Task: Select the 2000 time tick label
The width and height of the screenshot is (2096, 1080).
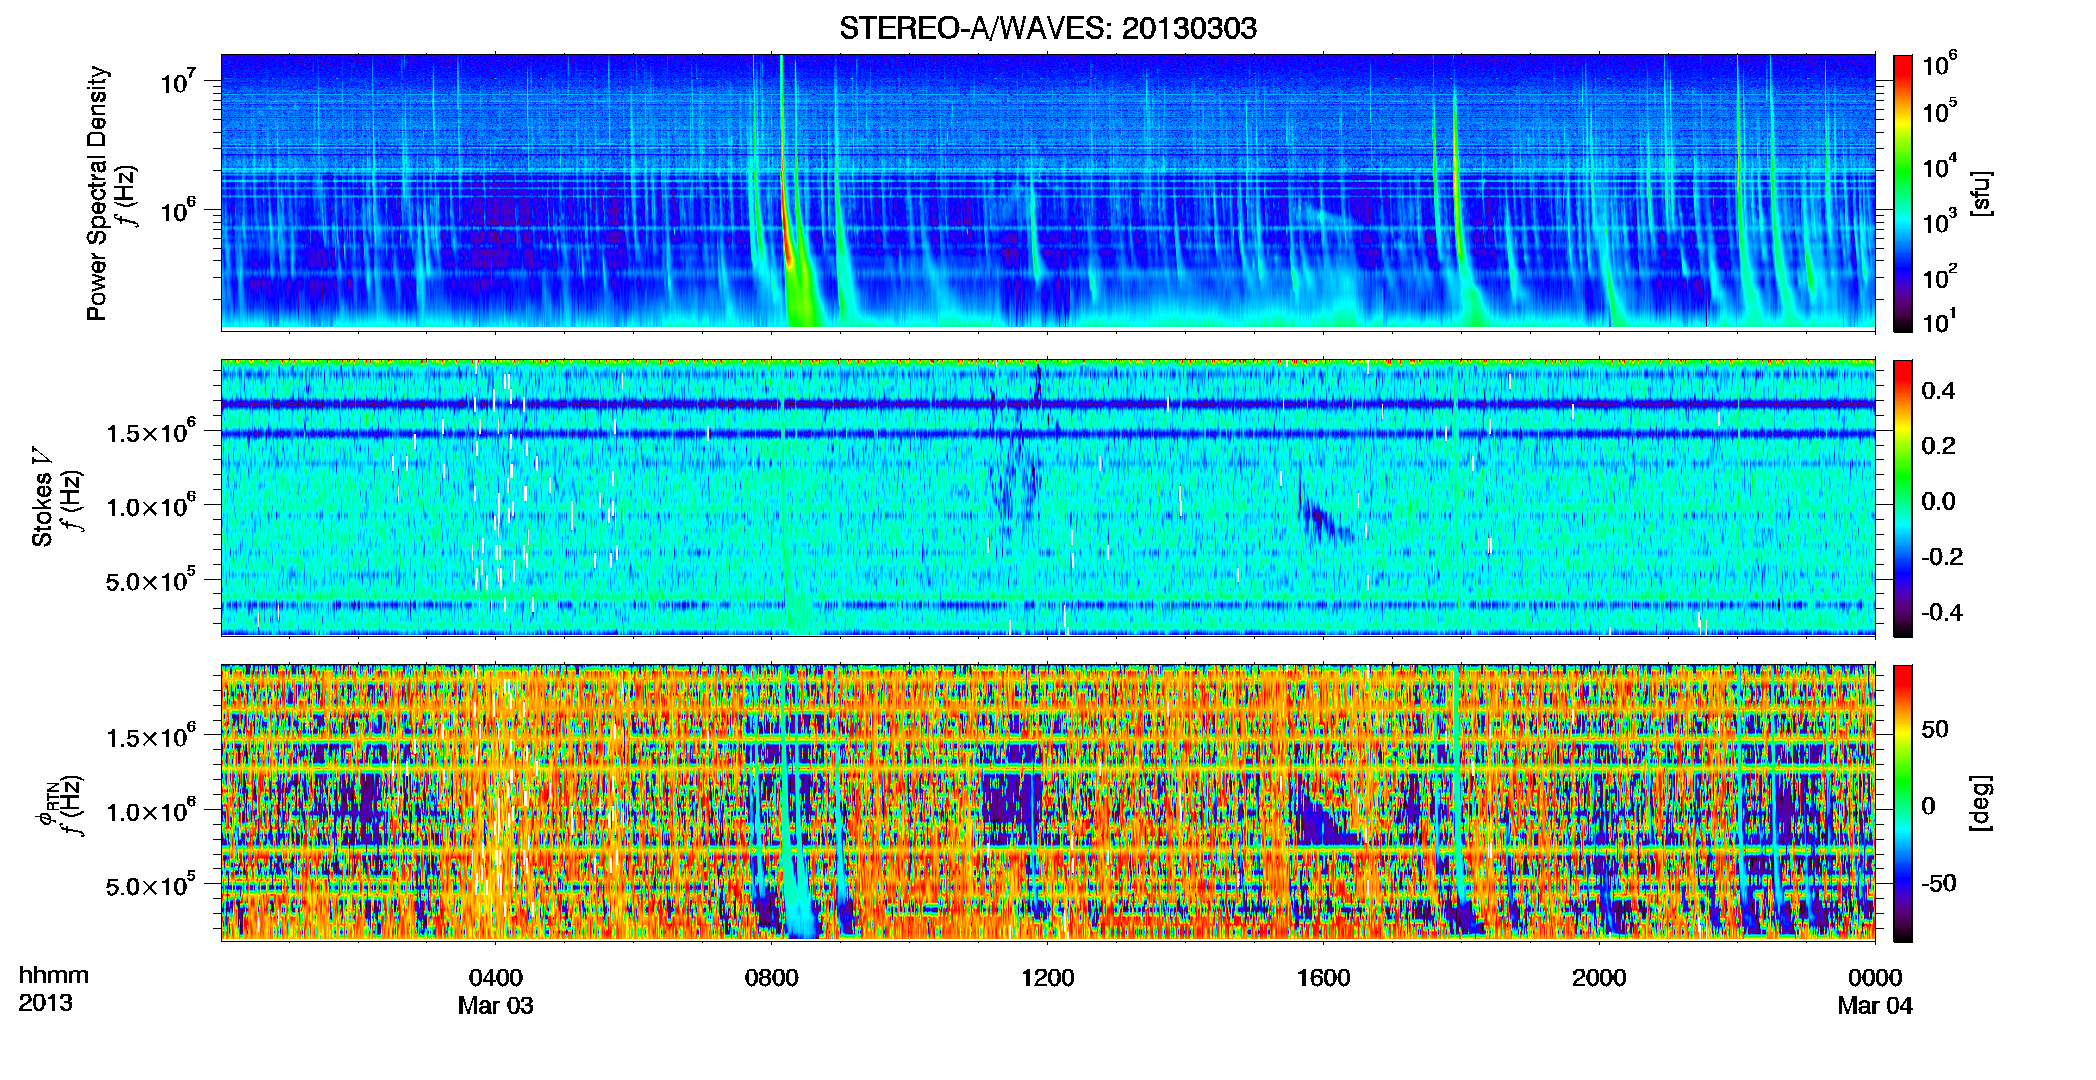Action: point(1599,977)
